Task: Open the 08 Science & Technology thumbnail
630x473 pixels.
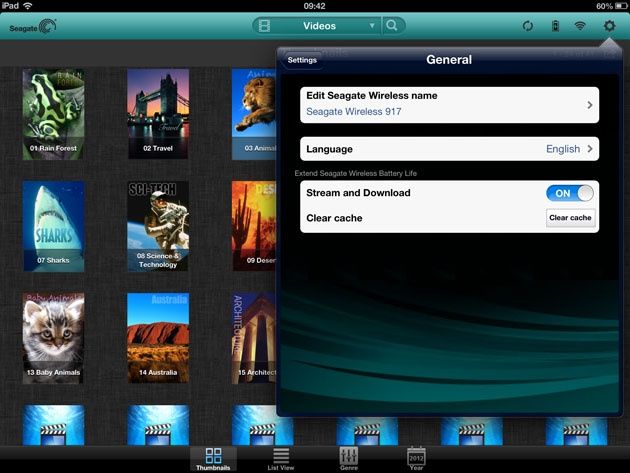Action: pyautogui.click(x=158, y=226)
